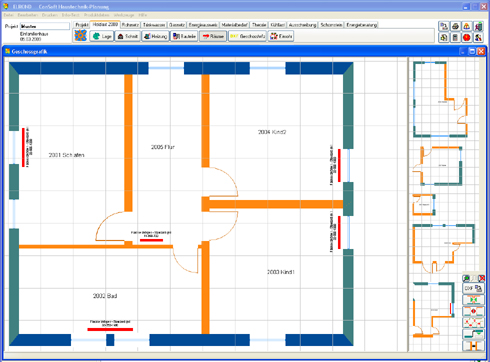
Task: Click the DXF export button in the floating palette
Action: [x=473, y=288]
